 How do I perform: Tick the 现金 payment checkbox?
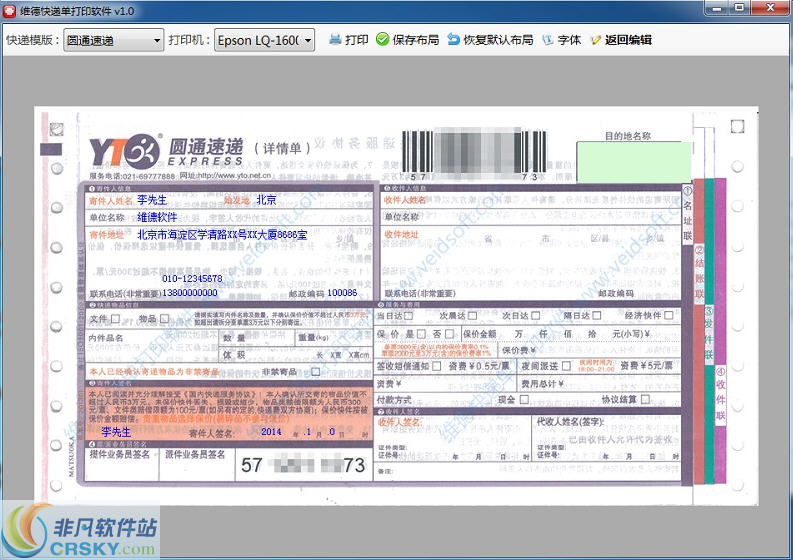524,399
